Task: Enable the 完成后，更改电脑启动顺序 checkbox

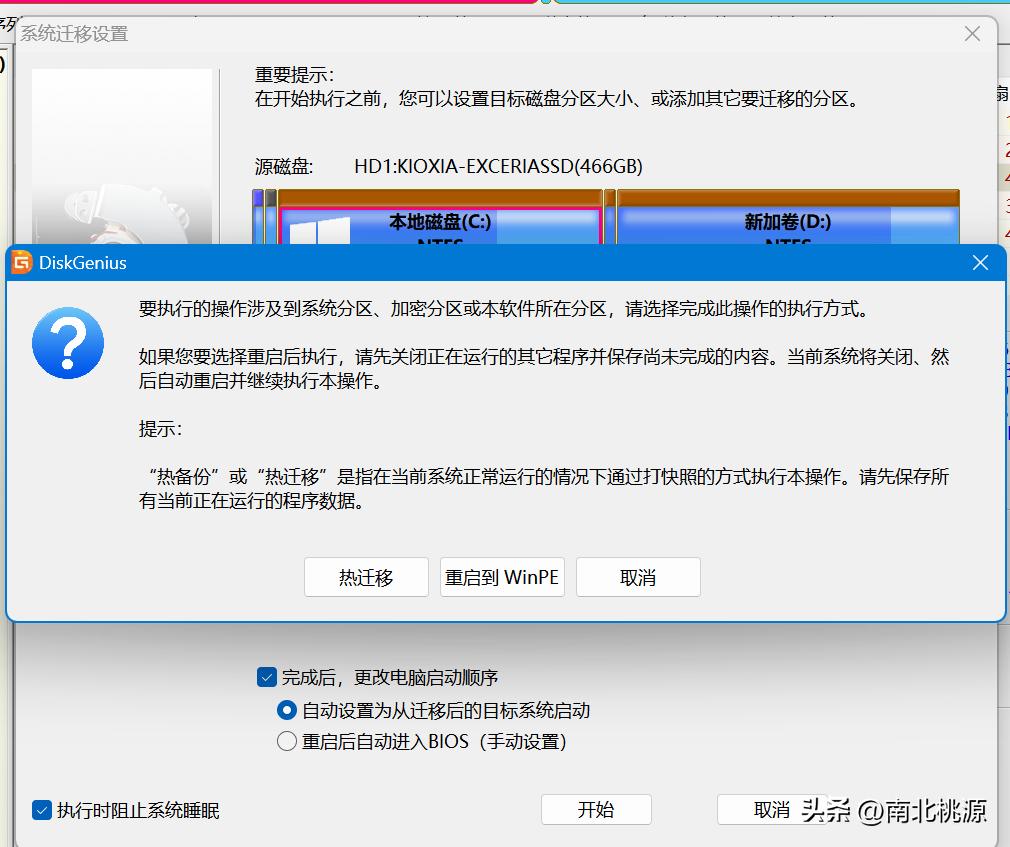Action: (x=266, y=677)
